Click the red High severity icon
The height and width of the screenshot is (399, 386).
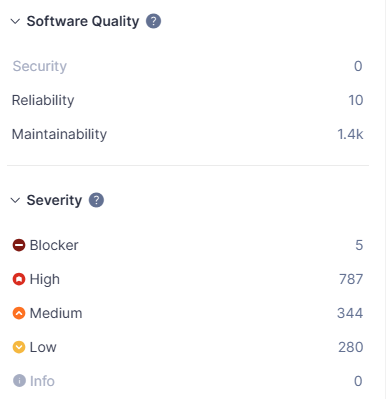19,279
